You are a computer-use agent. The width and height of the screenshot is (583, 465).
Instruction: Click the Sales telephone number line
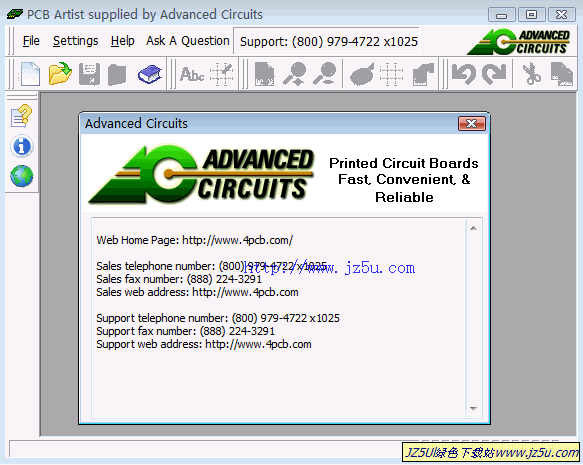tap(212, 266)
